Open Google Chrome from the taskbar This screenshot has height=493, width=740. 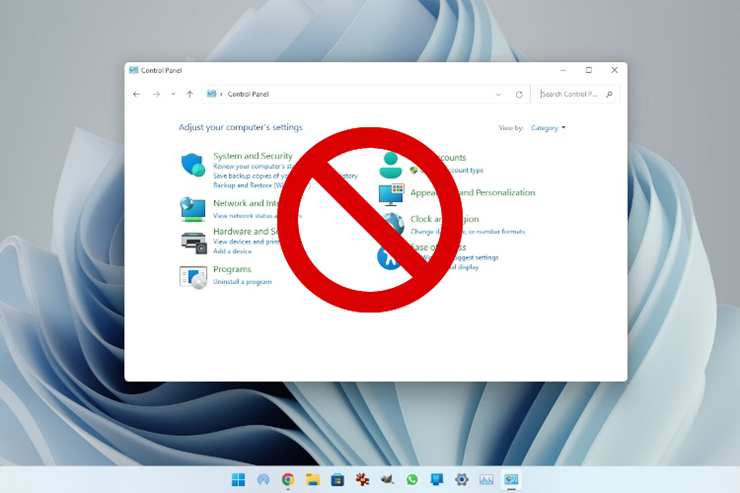[287, 480]
